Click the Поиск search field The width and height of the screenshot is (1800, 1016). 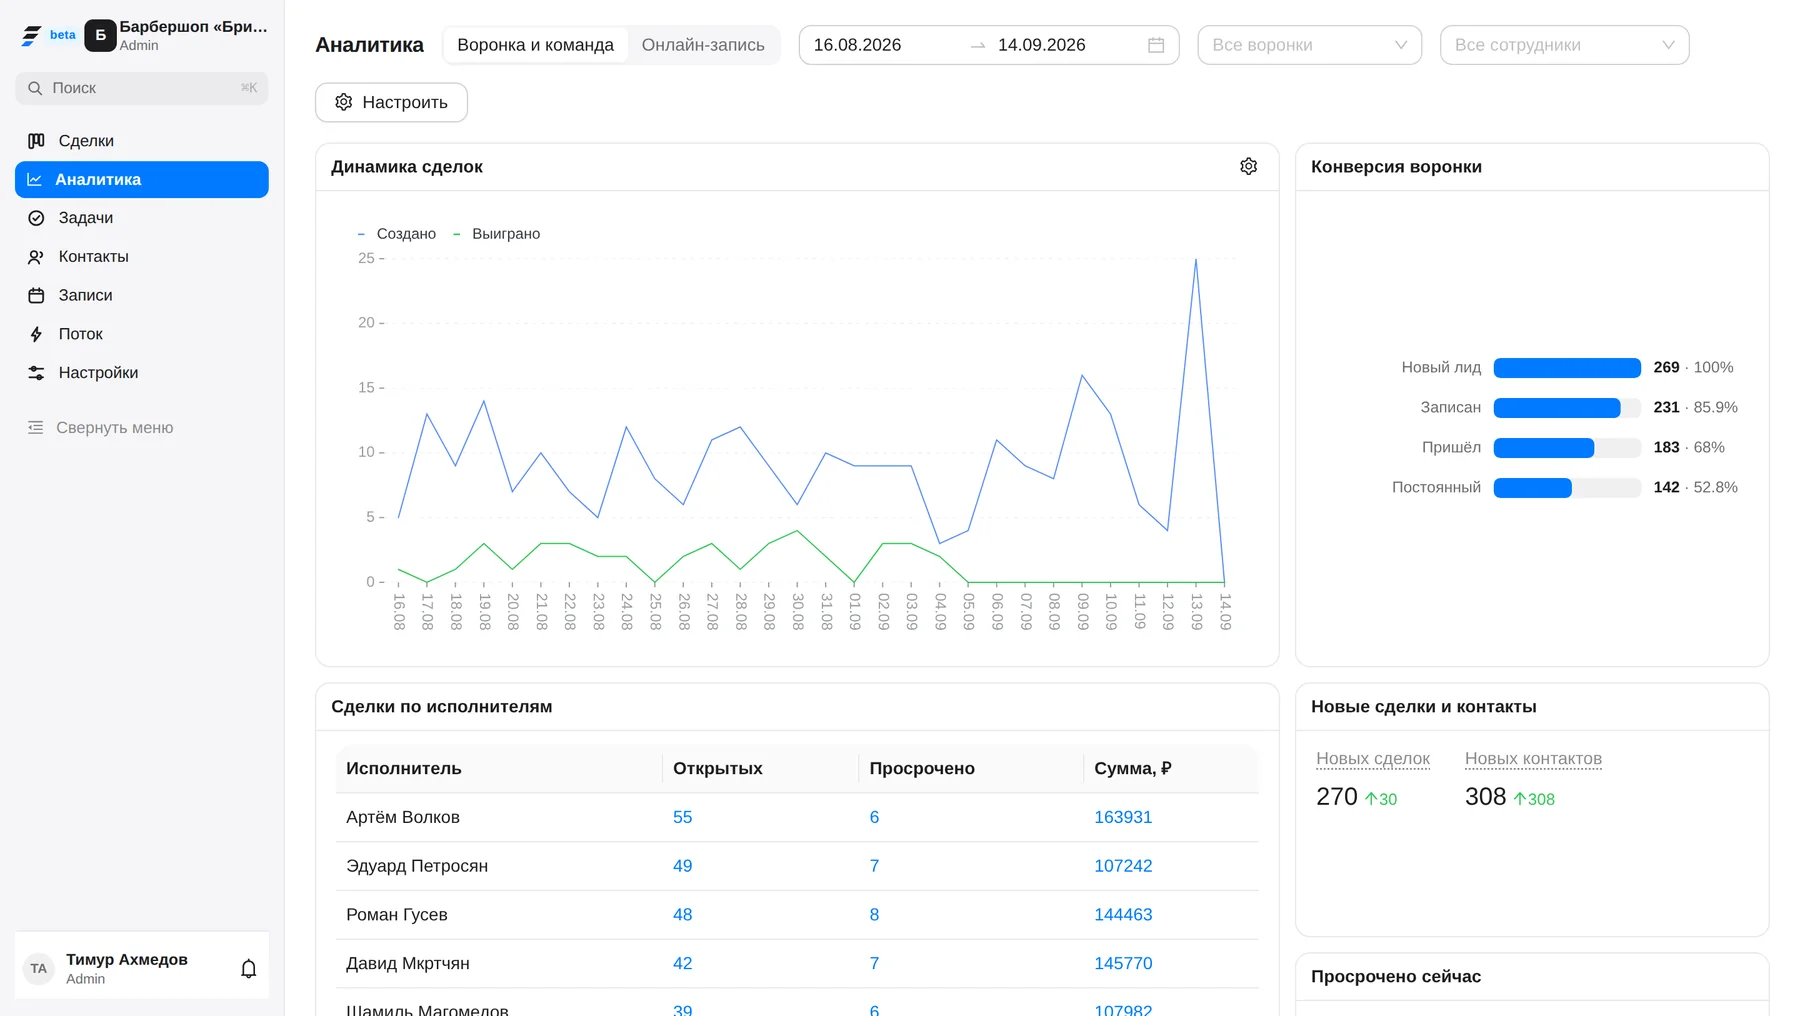[142, 88]
